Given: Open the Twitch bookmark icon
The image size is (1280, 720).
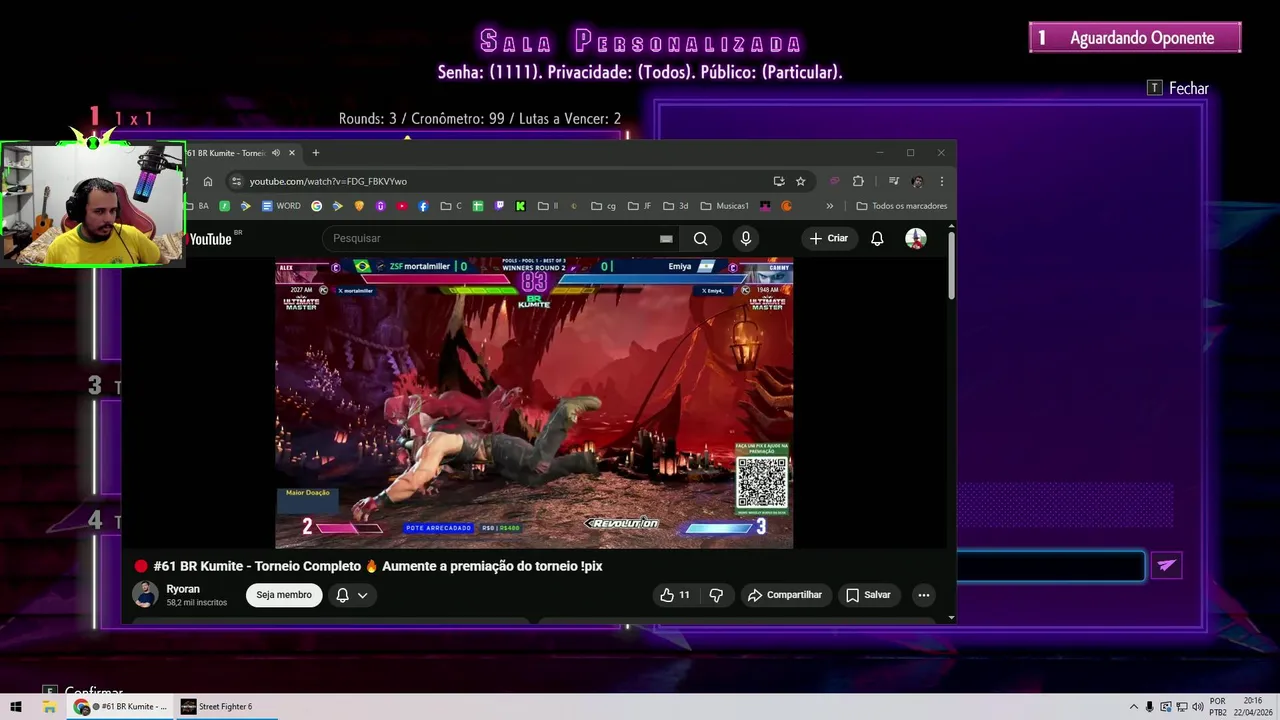Looking at the screenshot, I should tap(499, 206).
